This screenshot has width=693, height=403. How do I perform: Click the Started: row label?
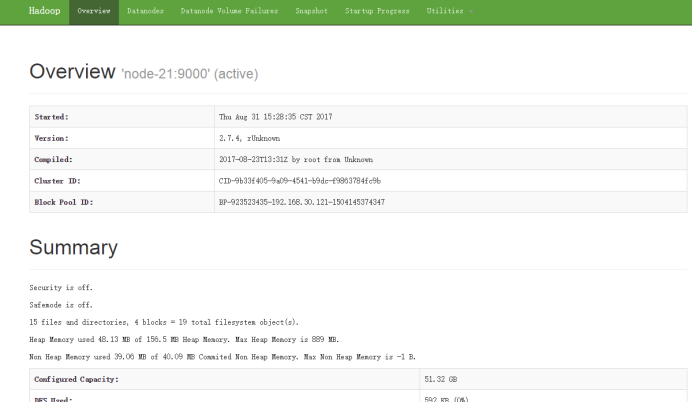[51, 117]
